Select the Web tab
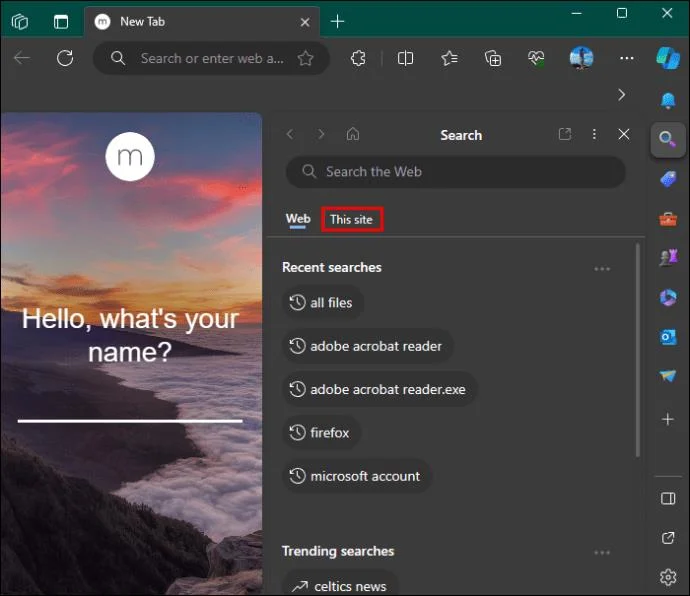690x596 pixels. click(x=298, y=219)
